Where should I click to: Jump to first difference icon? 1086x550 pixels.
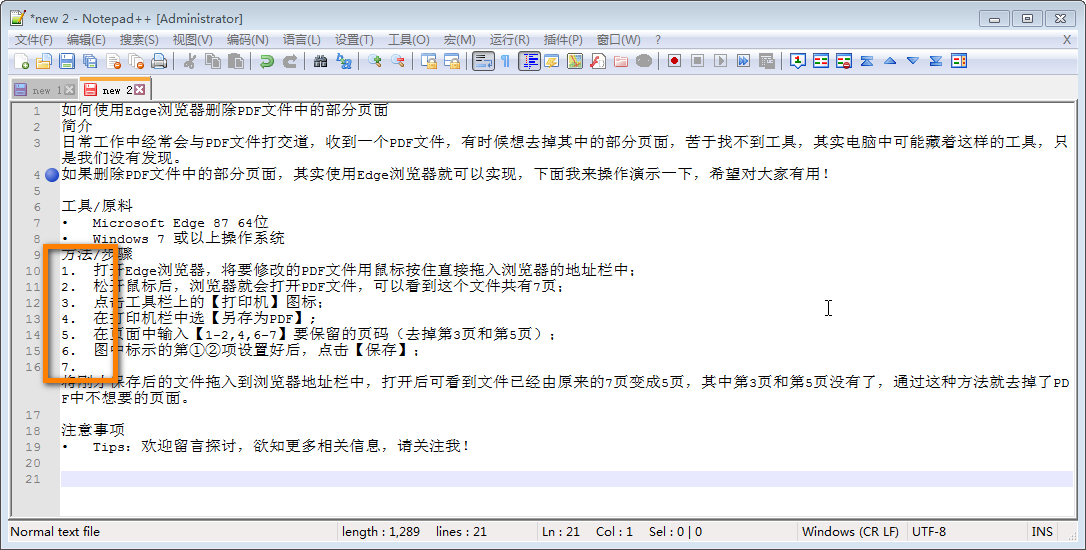point(866,61)
